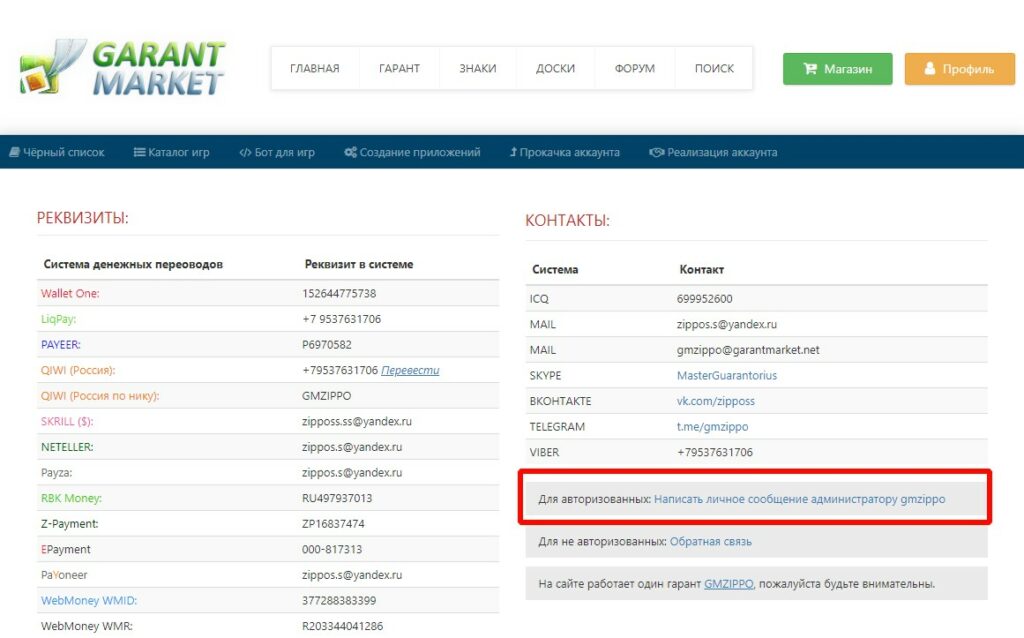Image resolution: width=1024 pixels, height=638 pixels.
Task: Click the Обратная связь feedback link
Action: [x=710, y=542]
